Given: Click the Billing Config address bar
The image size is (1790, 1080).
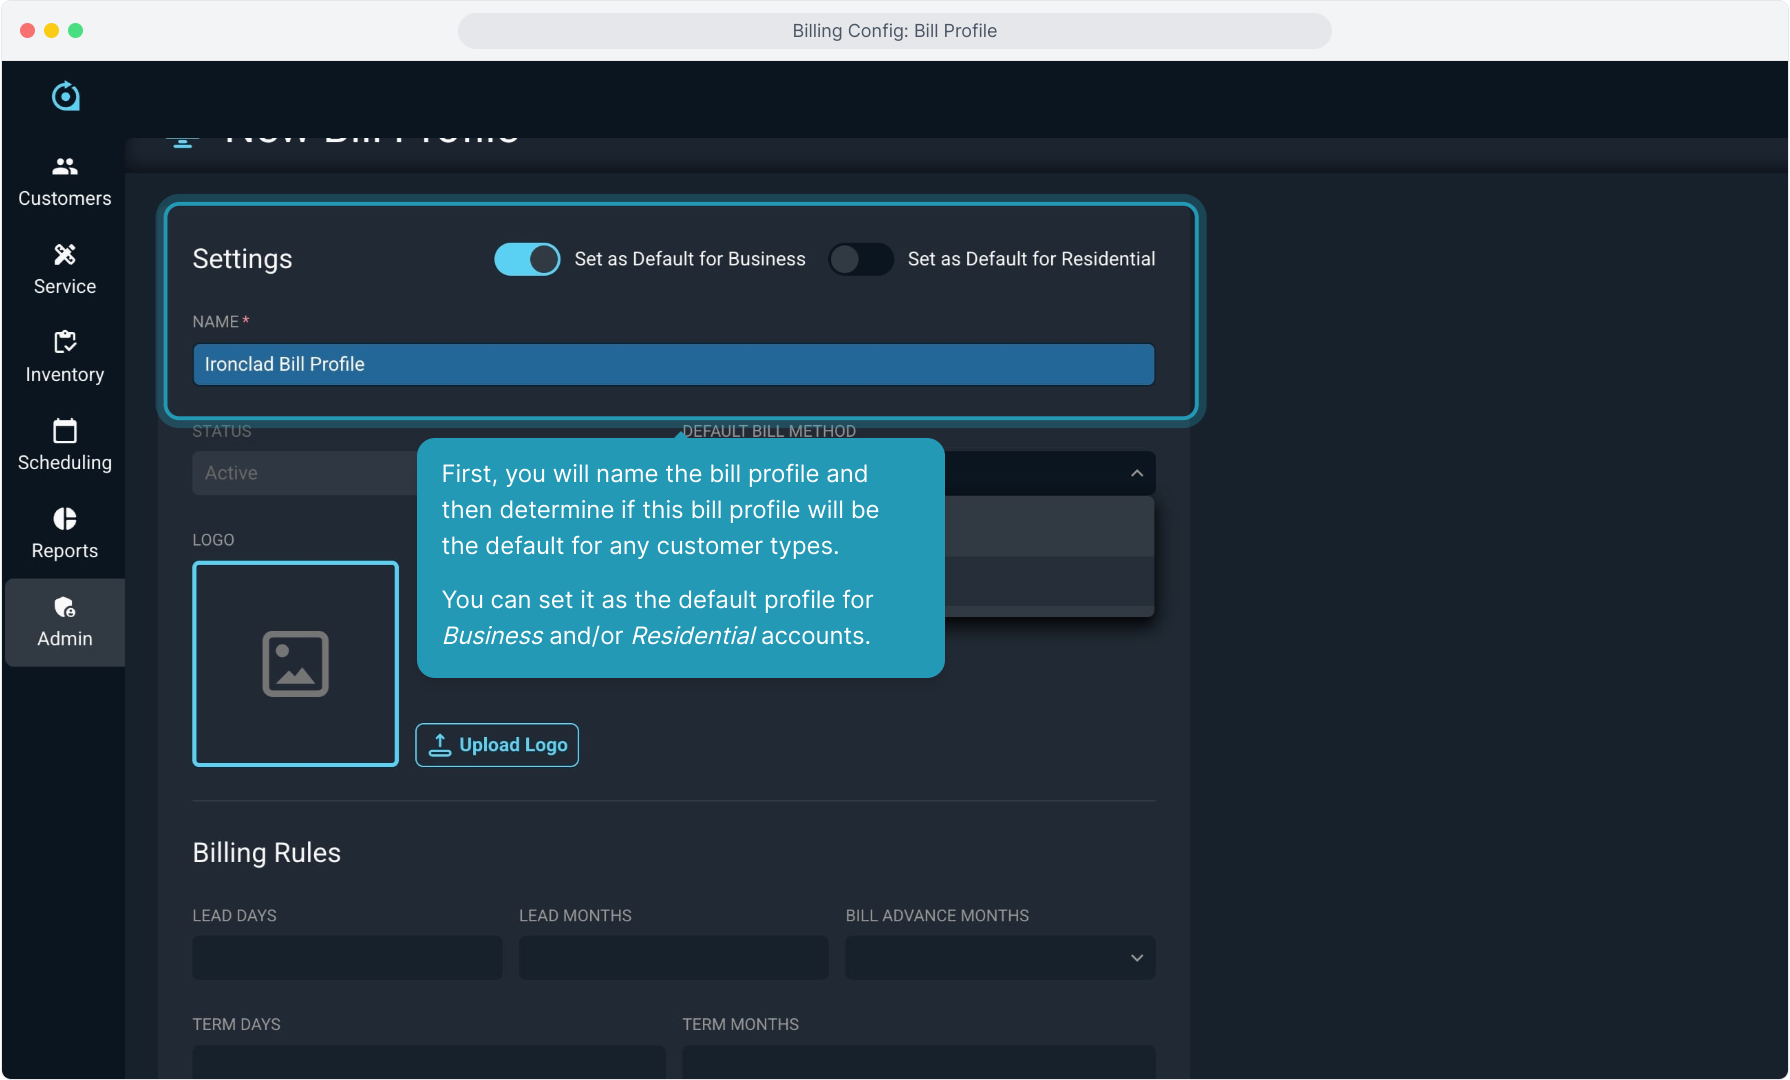Looking at the screenshot, I should pos(894,31).
